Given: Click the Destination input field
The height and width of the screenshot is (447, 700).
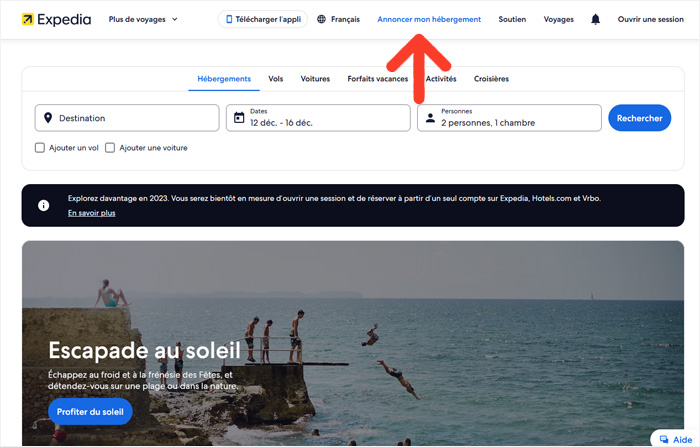Looking at the screenshot, I should 127,118.
